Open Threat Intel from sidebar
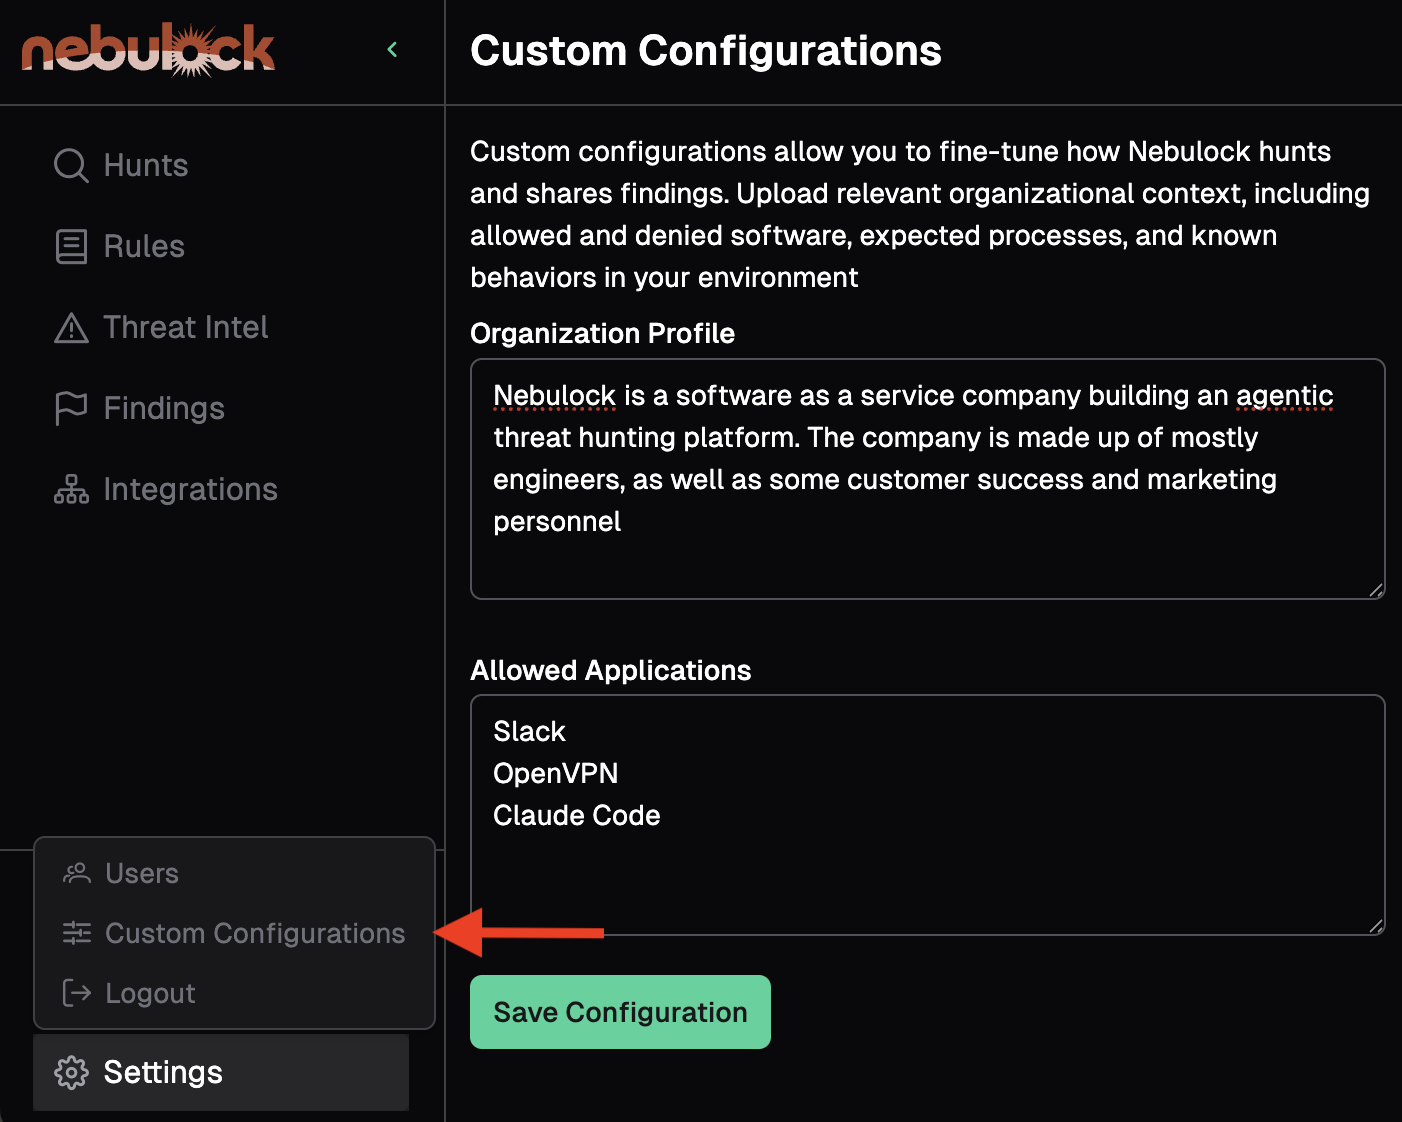Viewport: 1402px width, 1122px height. (186, 328)
